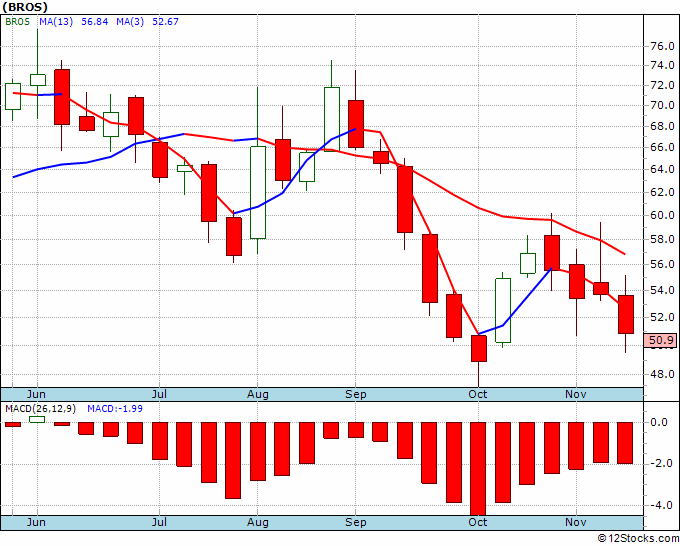Click Oct on the price chart time axis
The height and width of the screenshot is (546, 680).
[478, 394]
